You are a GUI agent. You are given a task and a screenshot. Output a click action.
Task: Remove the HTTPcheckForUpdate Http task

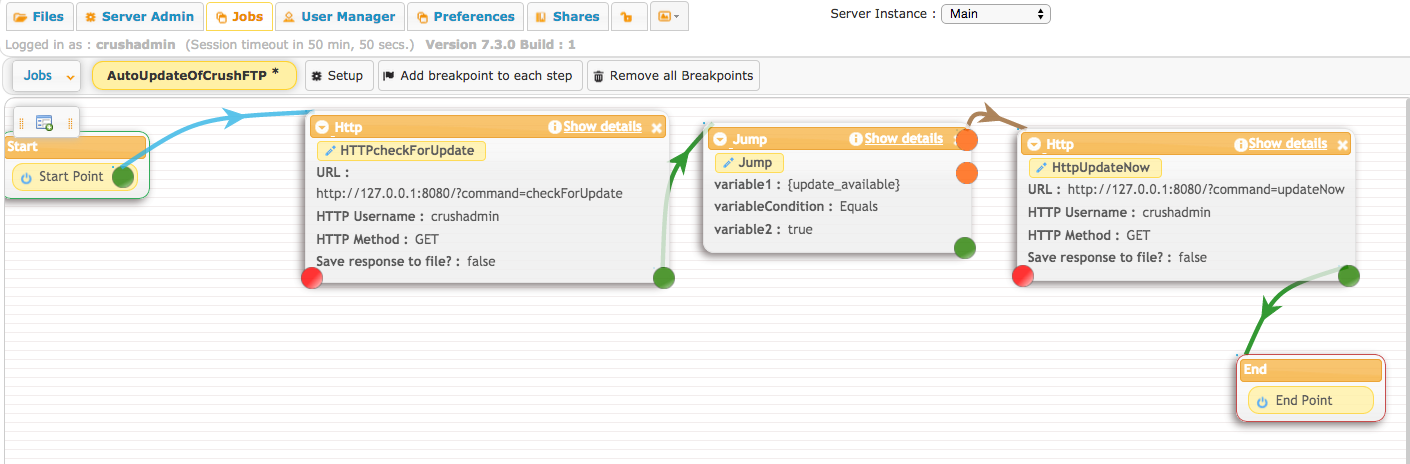coord(656,127)
